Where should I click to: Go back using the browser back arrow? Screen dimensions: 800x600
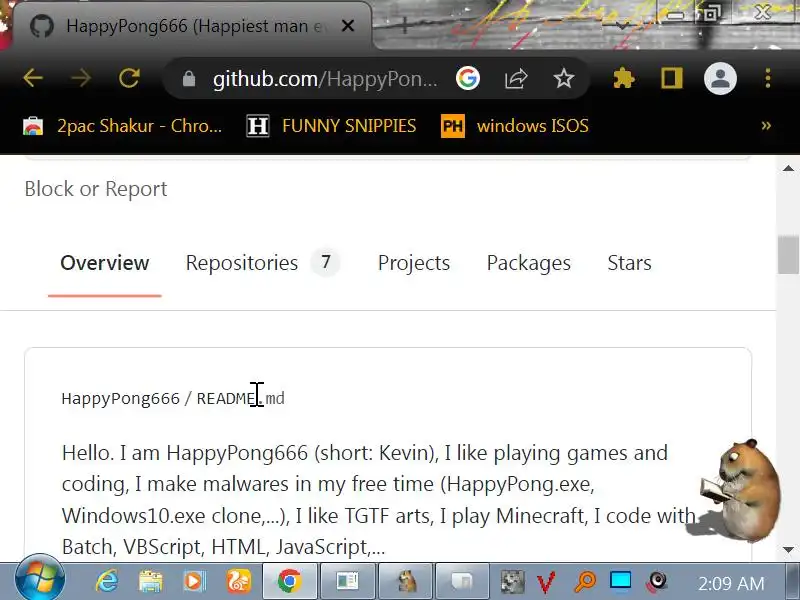coord(33,79)
